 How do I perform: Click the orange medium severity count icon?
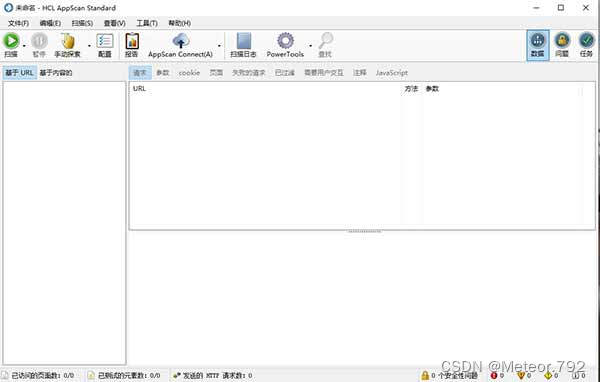(x=520, y=375)
